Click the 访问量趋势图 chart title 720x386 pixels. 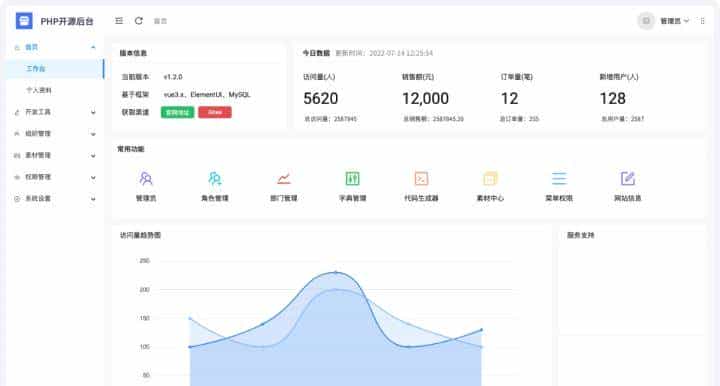point(141,235)
